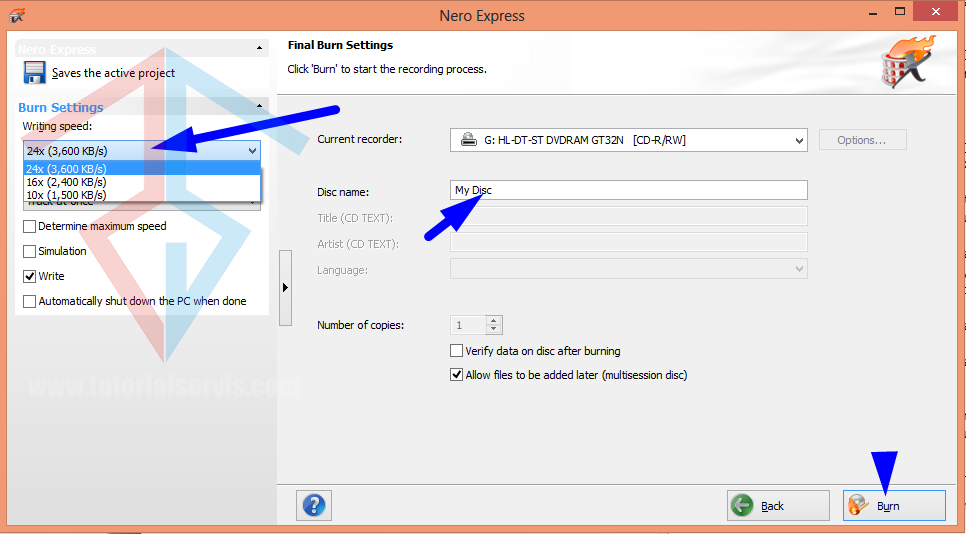This screenshot has height=534, width=966.
Task: Click the Disc name input field
Action: (628, 190)
